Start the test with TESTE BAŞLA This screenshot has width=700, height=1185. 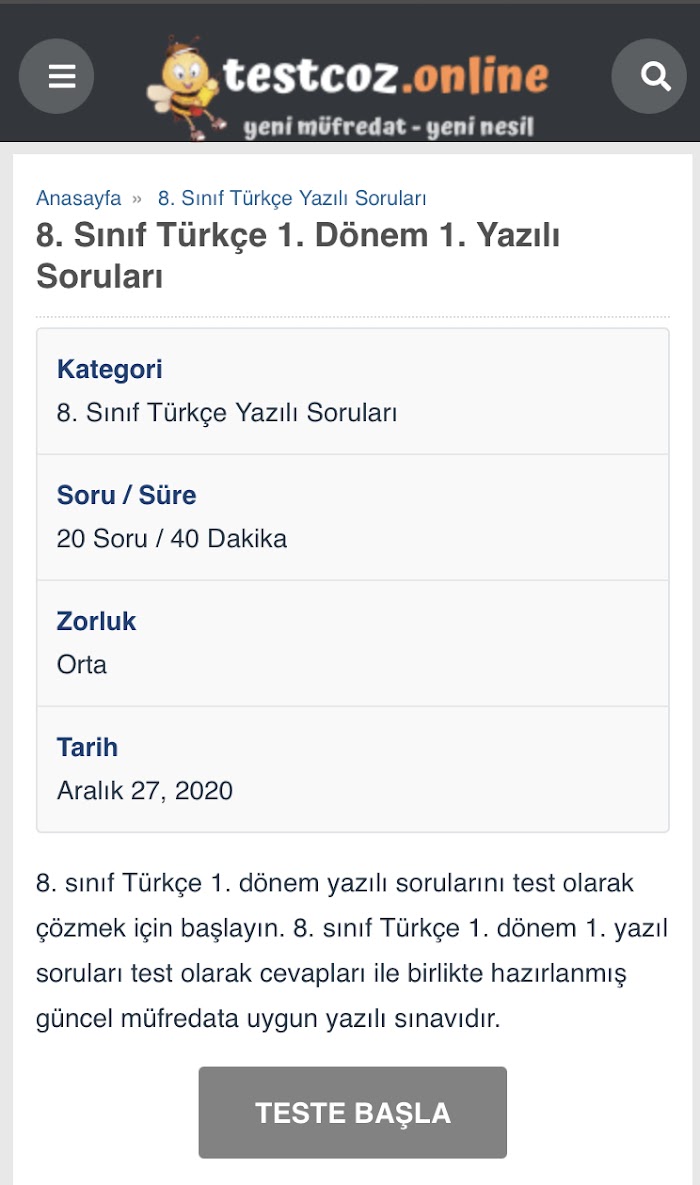point(352,1112)
